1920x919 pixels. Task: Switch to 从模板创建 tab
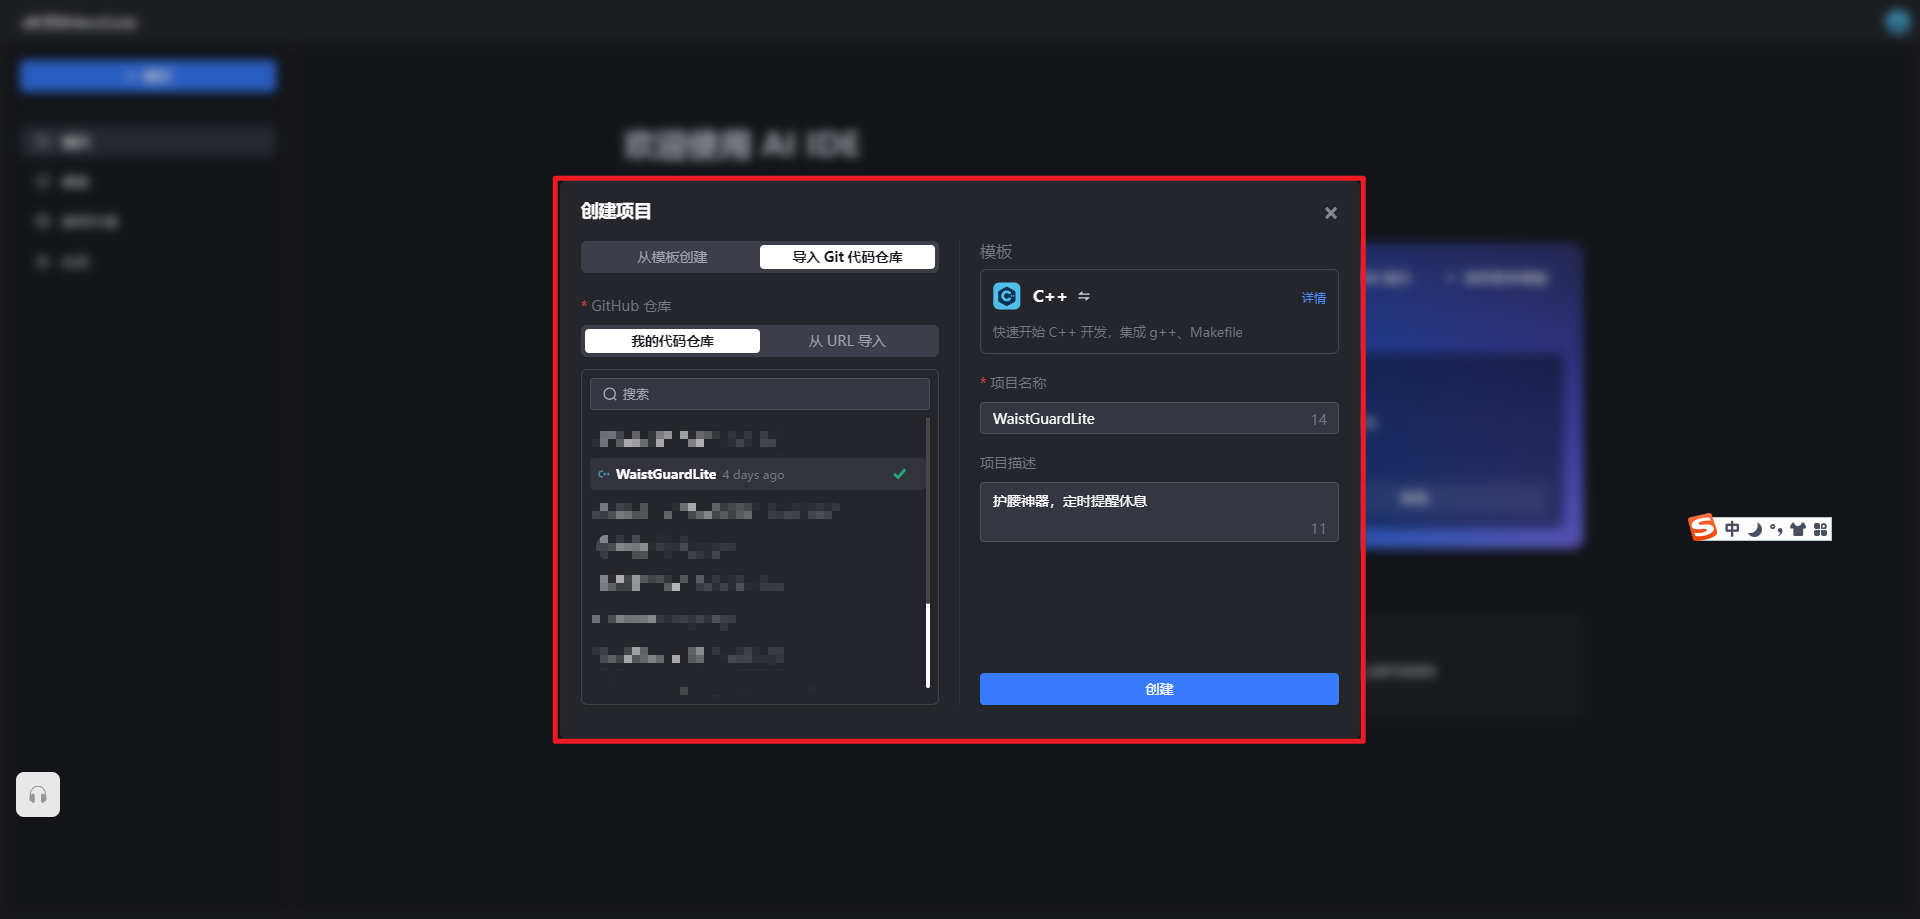tap(672, 257)
